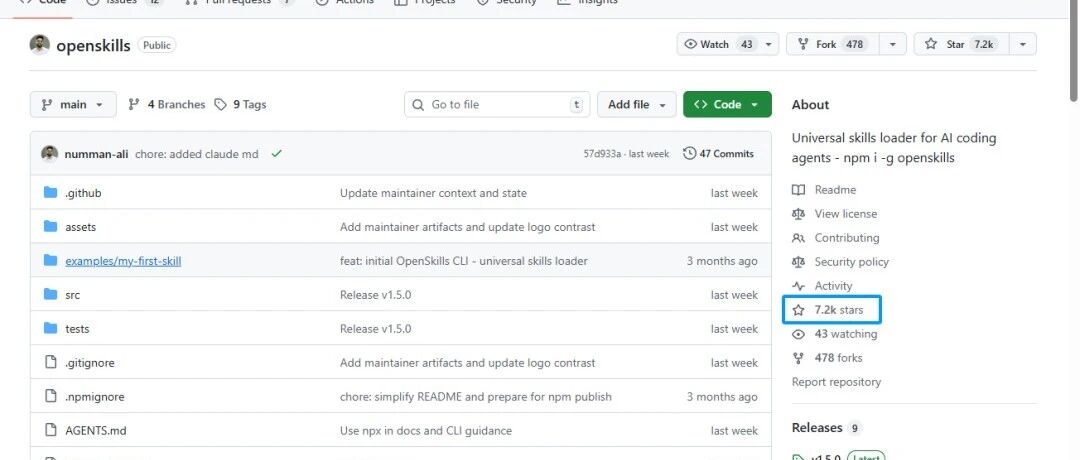Click the View license scale icon
This screenshot has height=460, width=1080.
pos(798,213)
